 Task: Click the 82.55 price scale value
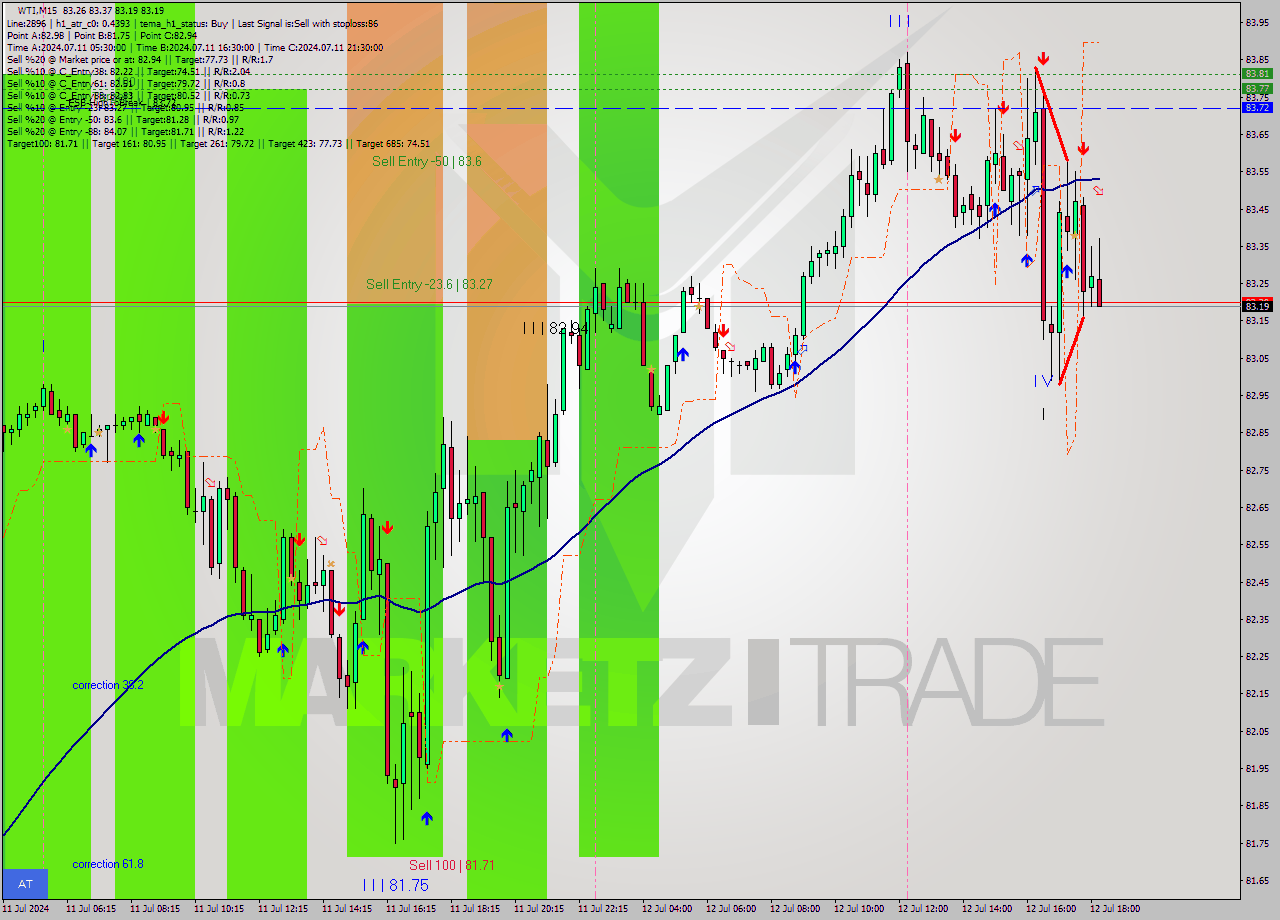(x=1257, y=545)
